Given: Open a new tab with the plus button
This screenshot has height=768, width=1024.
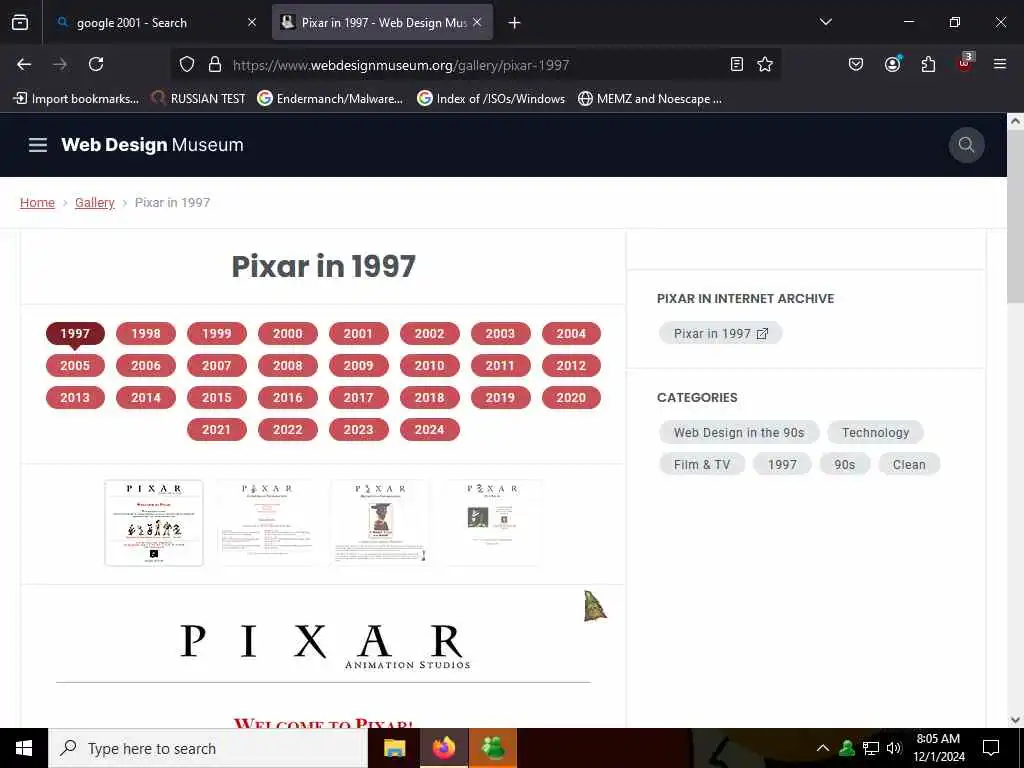Looking at the screenshot, I should point(515,23).
